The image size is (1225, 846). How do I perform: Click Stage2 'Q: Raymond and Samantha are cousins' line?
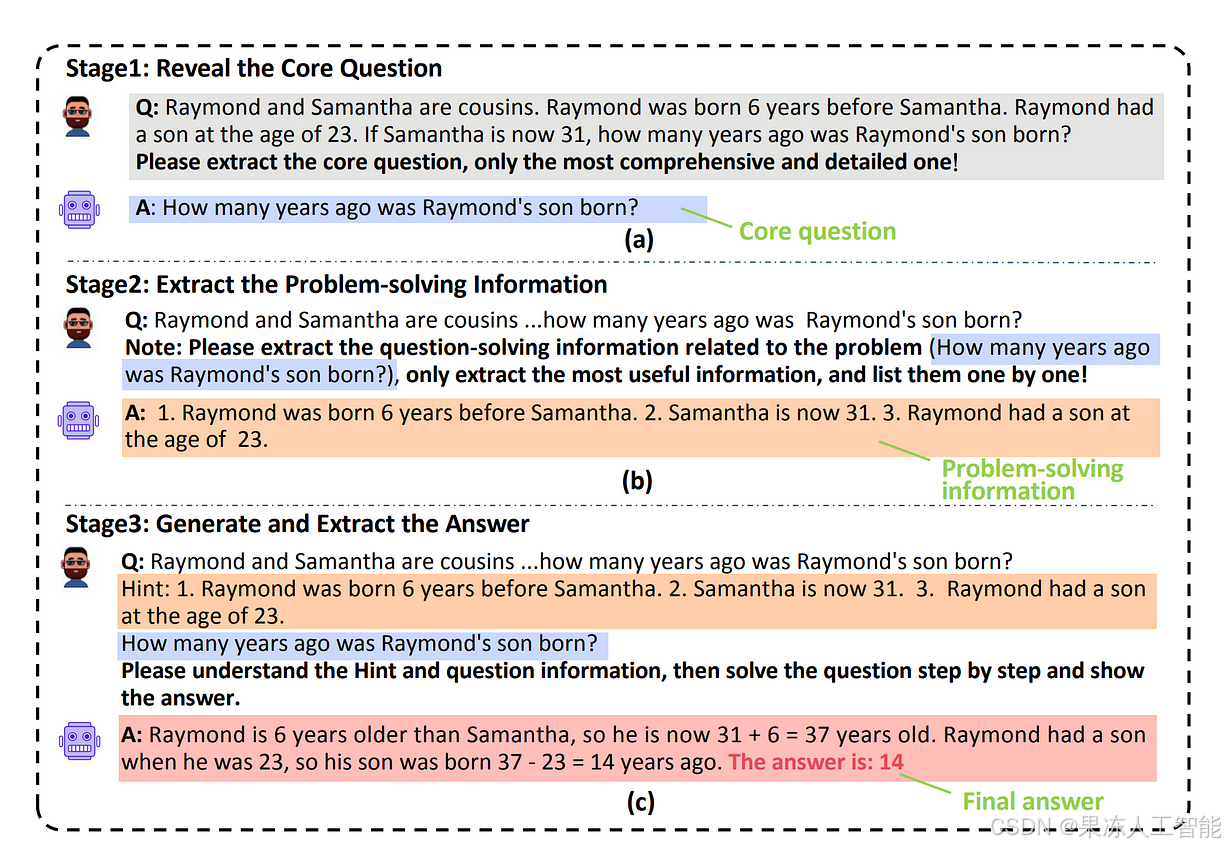point(573,320)
